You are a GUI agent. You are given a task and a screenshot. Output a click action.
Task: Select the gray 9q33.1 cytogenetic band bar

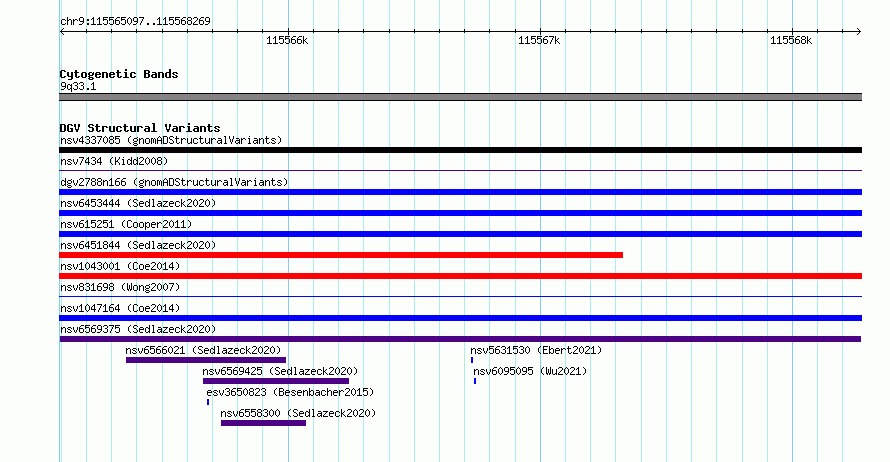pyautogui.click(x=460, y=97)
